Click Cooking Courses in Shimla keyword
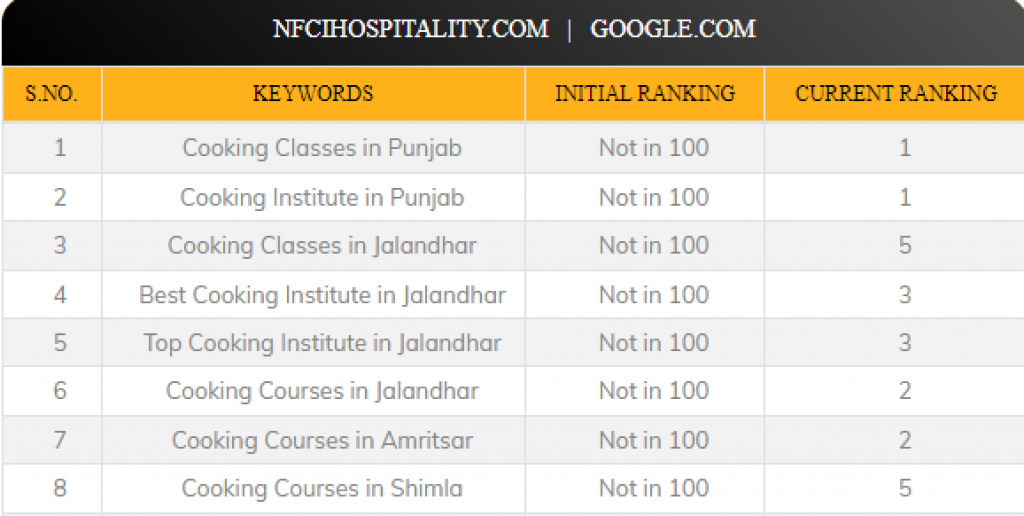This screenshot has width=1024, height=516. 322,489
